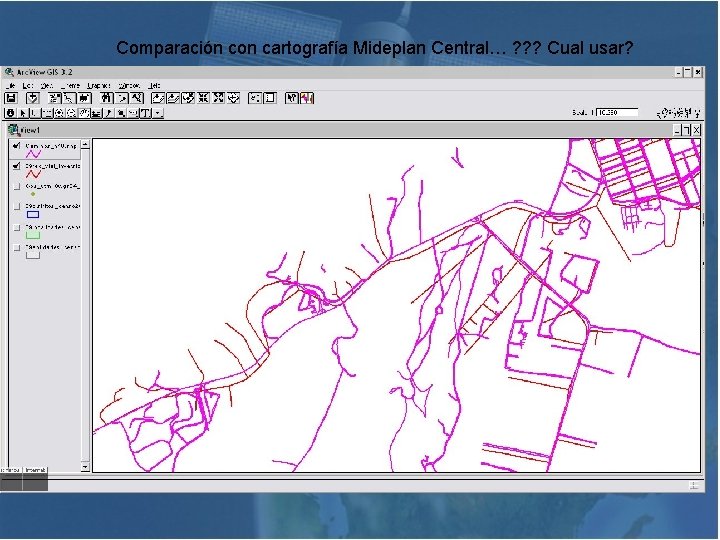720x540 pixels.
Task: Open the Theme menu
Action: click(70, 86)
